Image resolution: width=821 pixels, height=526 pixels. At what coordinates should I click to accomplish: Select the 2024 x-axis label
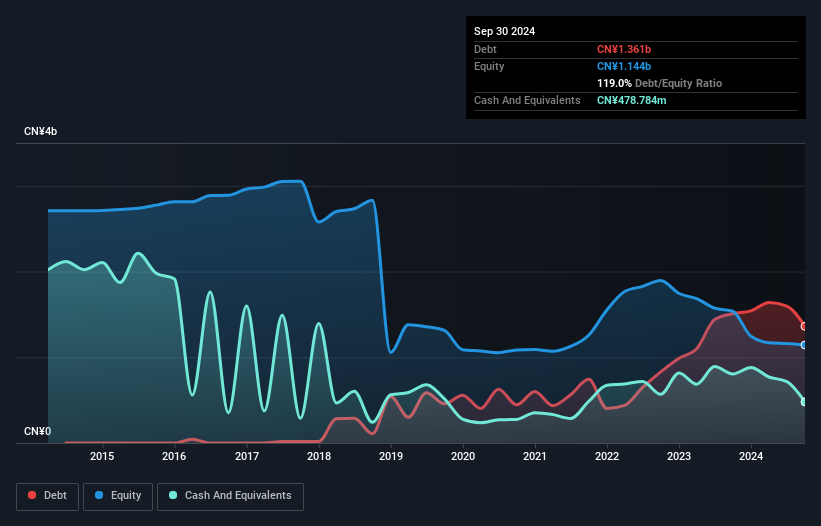click(x=751, y=456)
